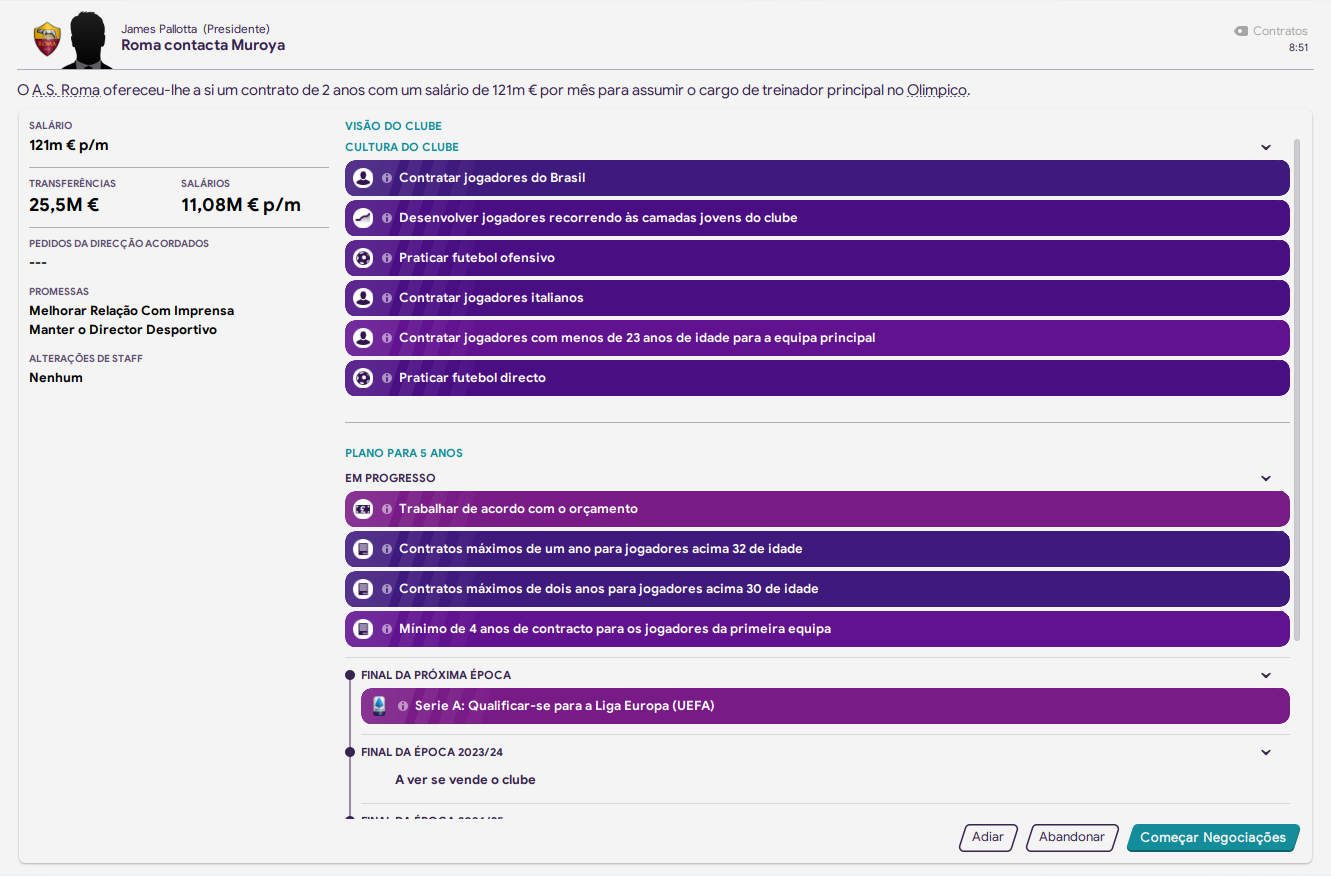The image size is (1331, 876).
Task: Click the money icon on the orçamento row
Action: [x=363, y=509]
